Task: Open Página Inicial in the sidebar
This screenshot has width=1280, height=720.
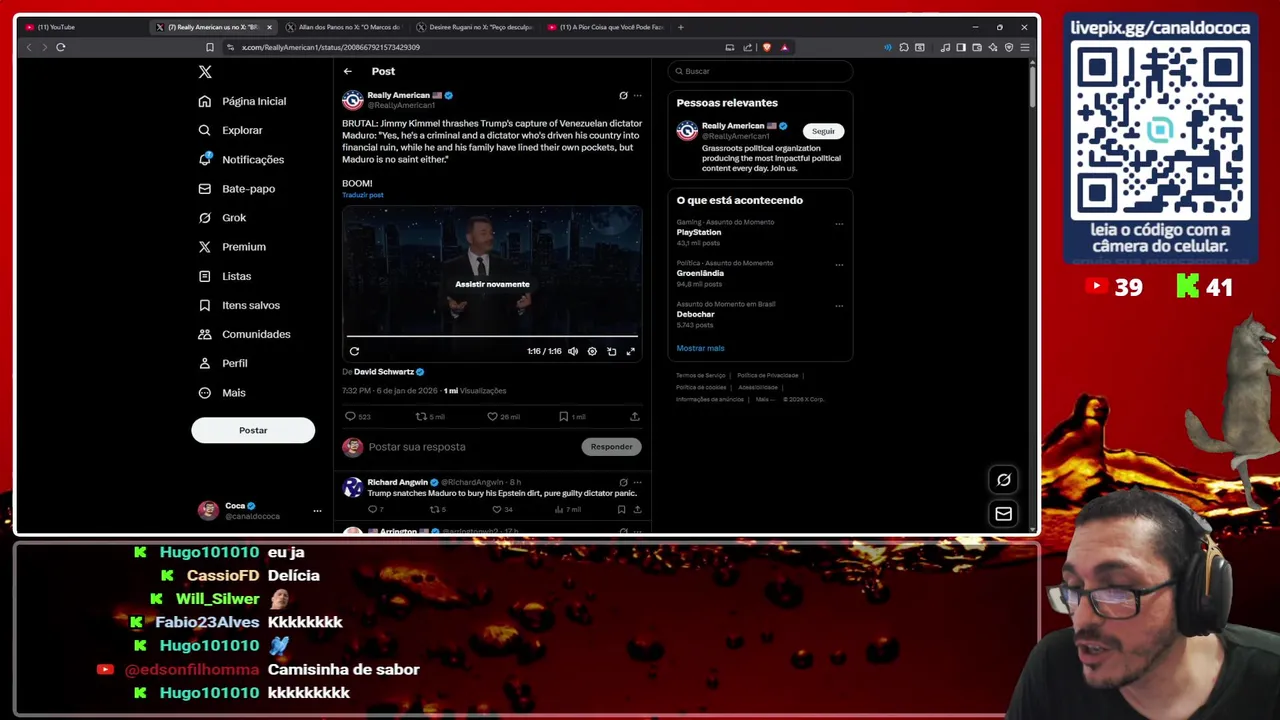Action: tap(242, 101)
